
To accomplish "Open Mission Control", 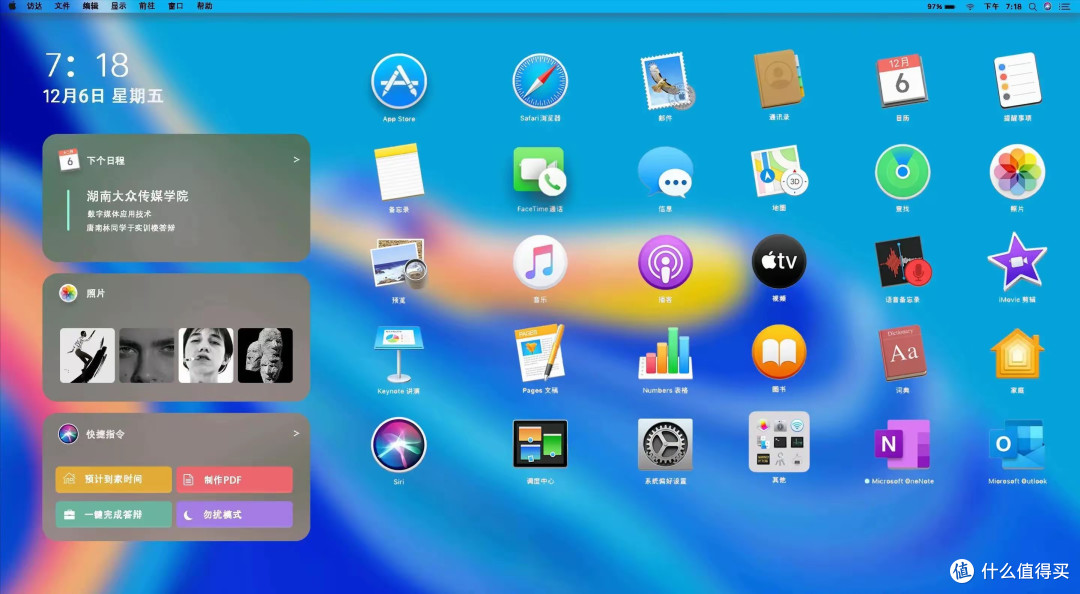I will click(540, 444).
